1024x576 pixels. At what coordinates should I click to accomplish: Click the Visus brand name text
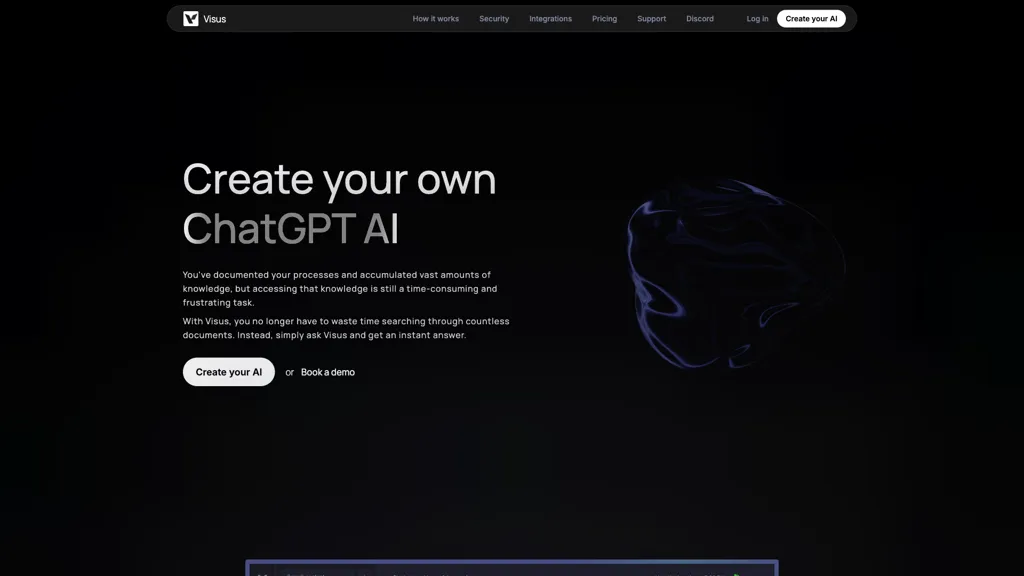(214, 19)
